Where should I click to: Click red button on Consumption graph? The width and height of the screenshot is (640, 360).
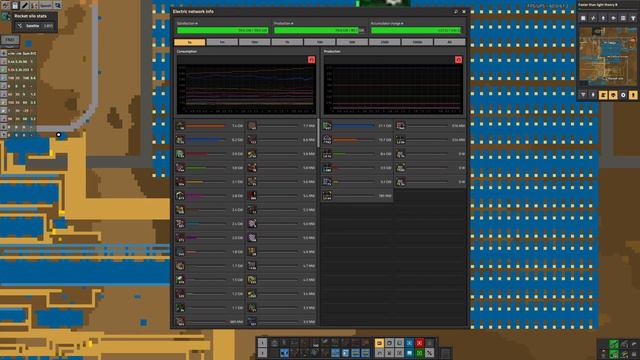pos(311,60)
